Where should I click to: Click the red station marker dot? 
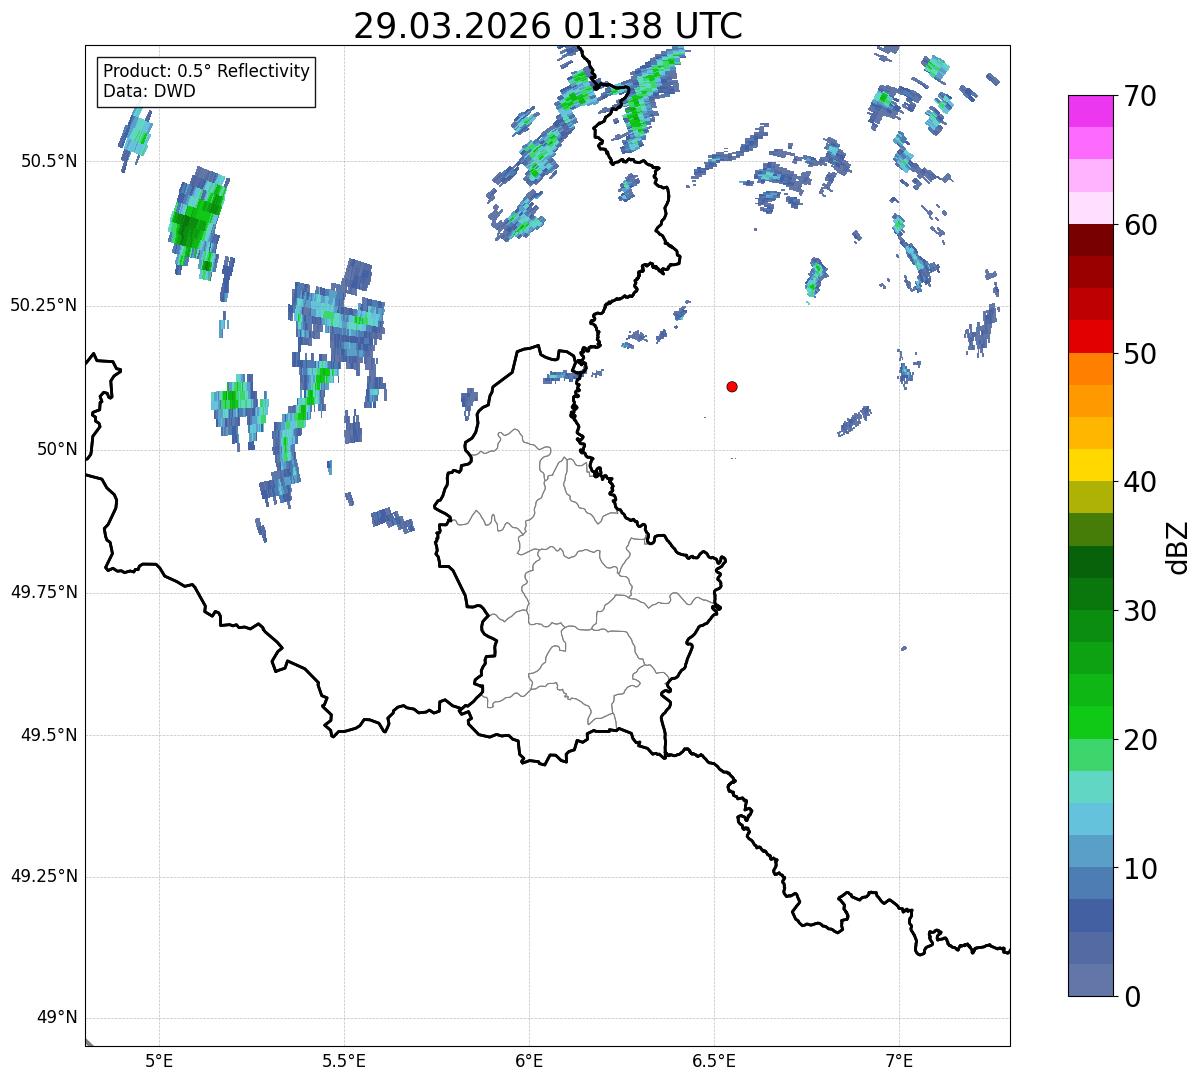732,387
